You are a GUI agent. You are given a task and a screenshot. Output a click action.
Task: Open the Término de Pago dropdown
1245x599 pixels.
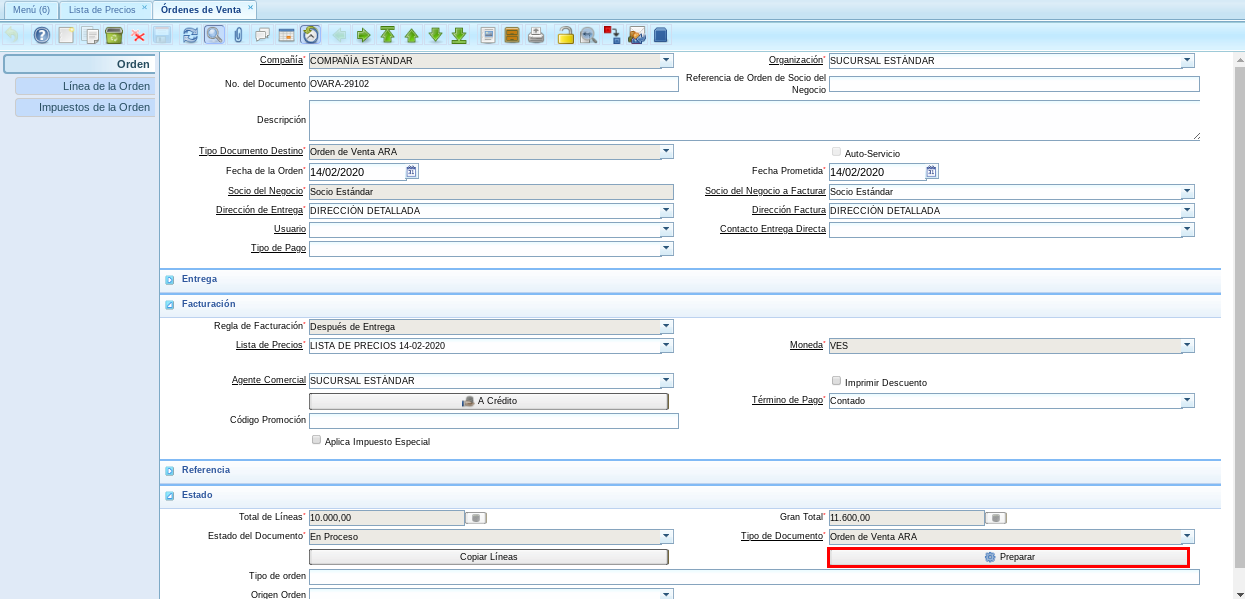1187,401
